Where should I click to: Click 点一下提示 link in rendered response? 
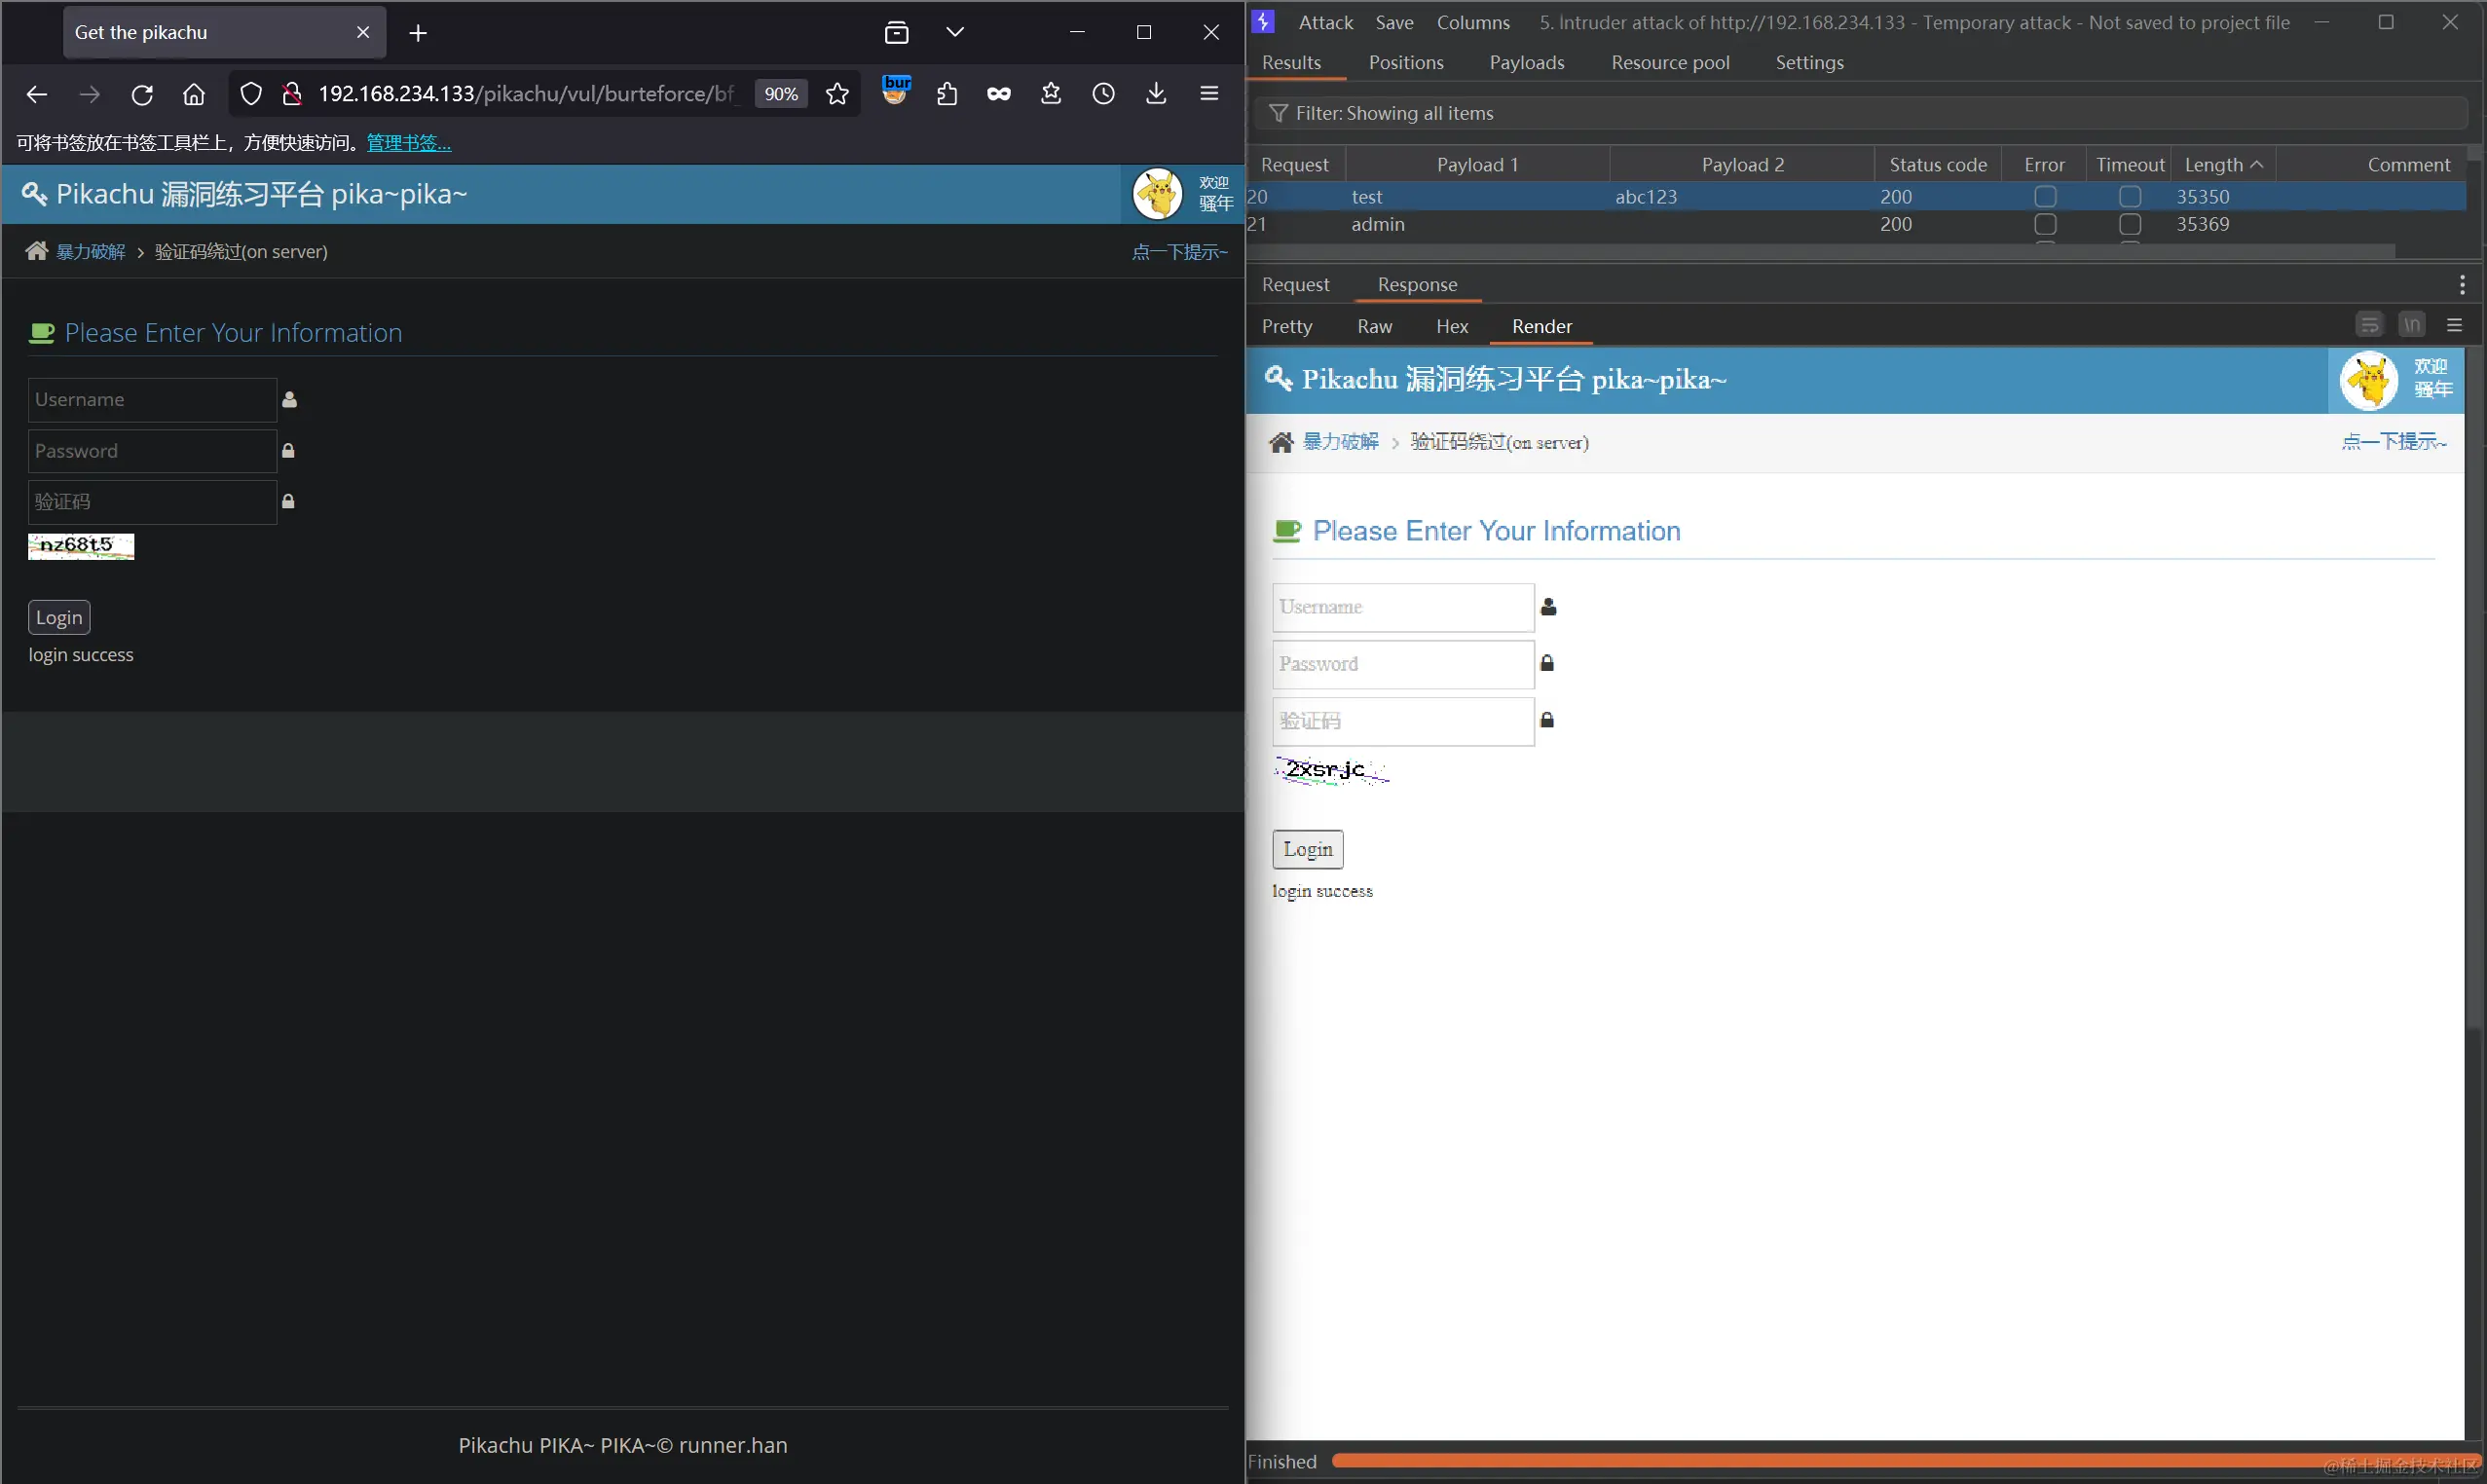[x=2394, y=441]
